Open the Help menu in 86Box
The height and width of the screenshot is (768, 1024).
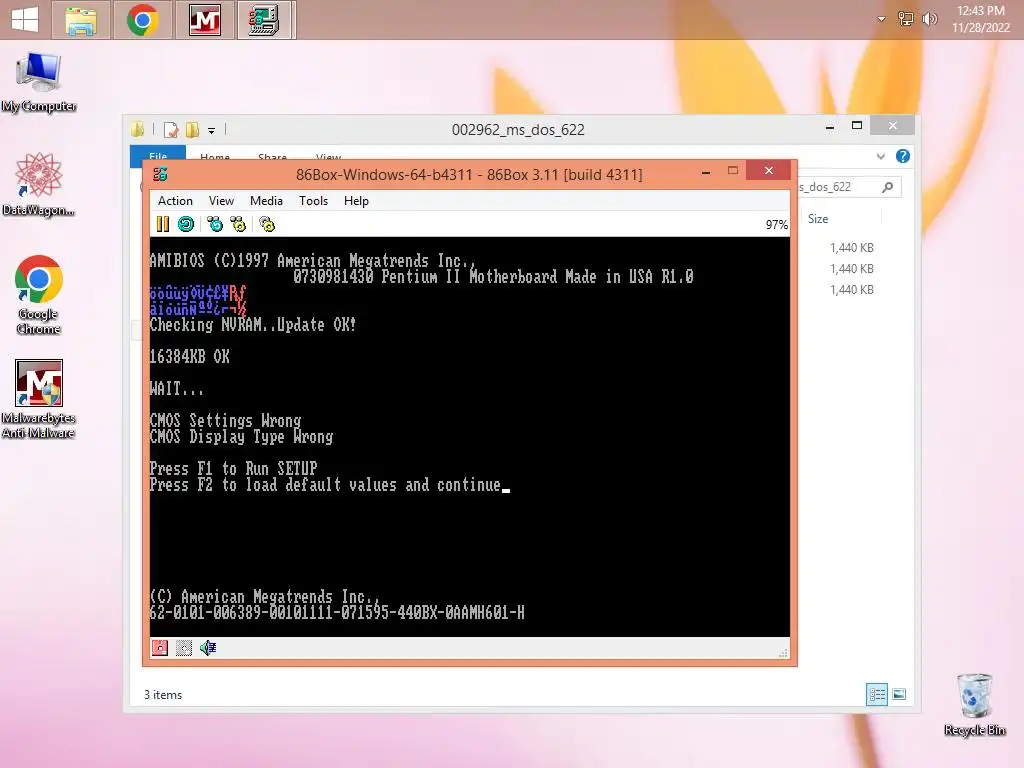point(357,200)
